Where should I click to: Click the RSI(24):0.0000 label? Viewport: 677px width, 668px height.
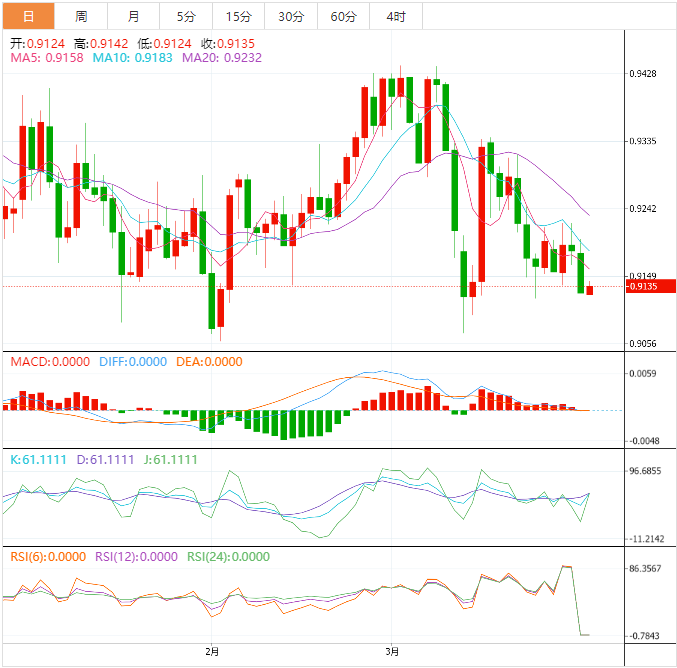pyautogui.click(x=228, y=557)
